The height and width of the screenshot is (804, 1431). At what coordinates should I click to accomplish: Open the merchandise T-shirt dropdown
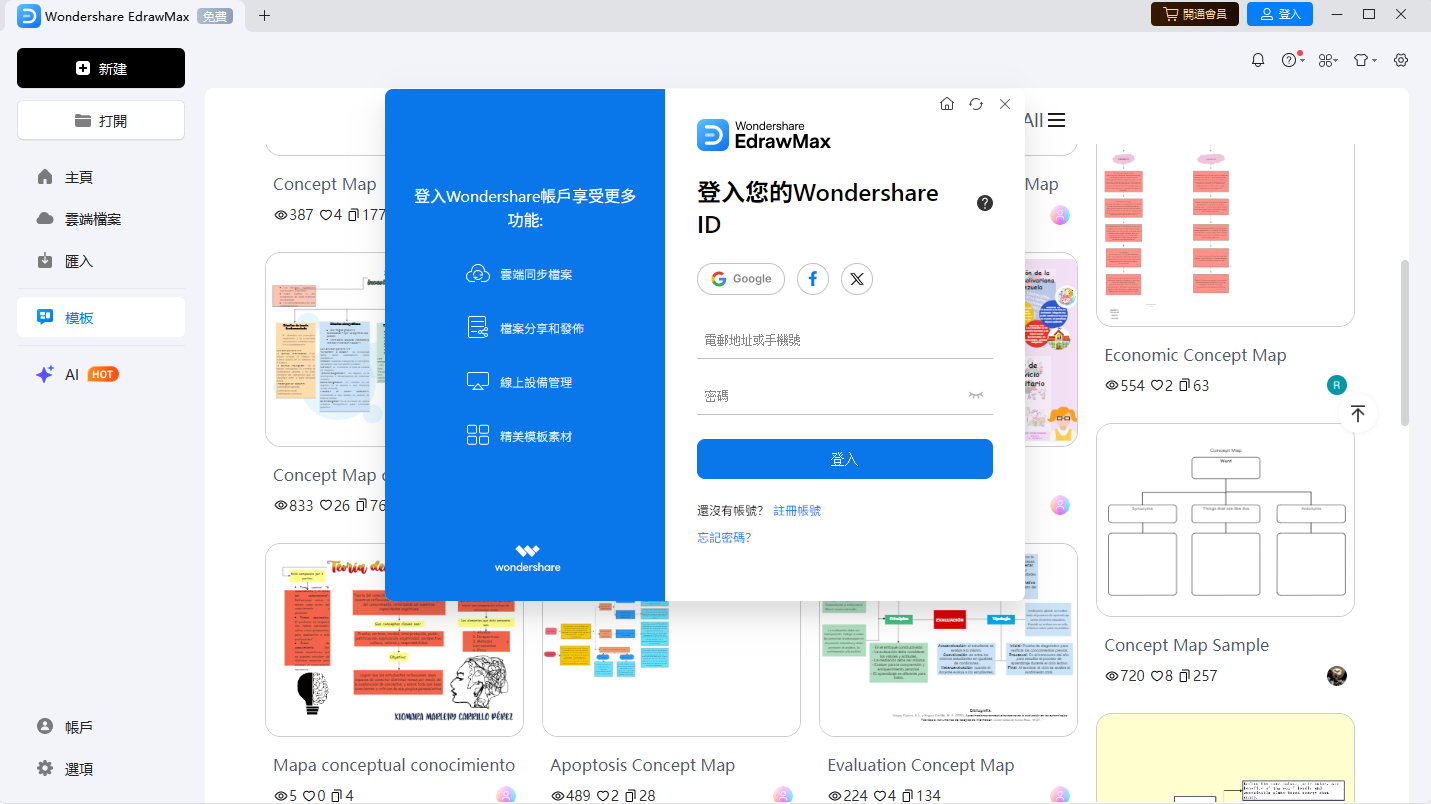click(1364, 60)
